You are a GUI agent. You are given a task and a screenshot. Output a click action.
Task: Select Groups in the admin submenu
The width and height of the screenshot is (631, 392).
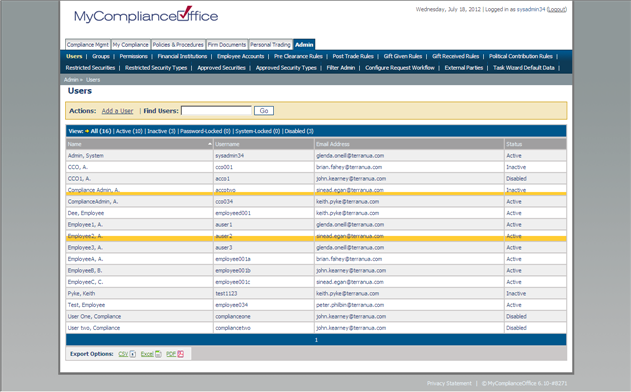101,56
